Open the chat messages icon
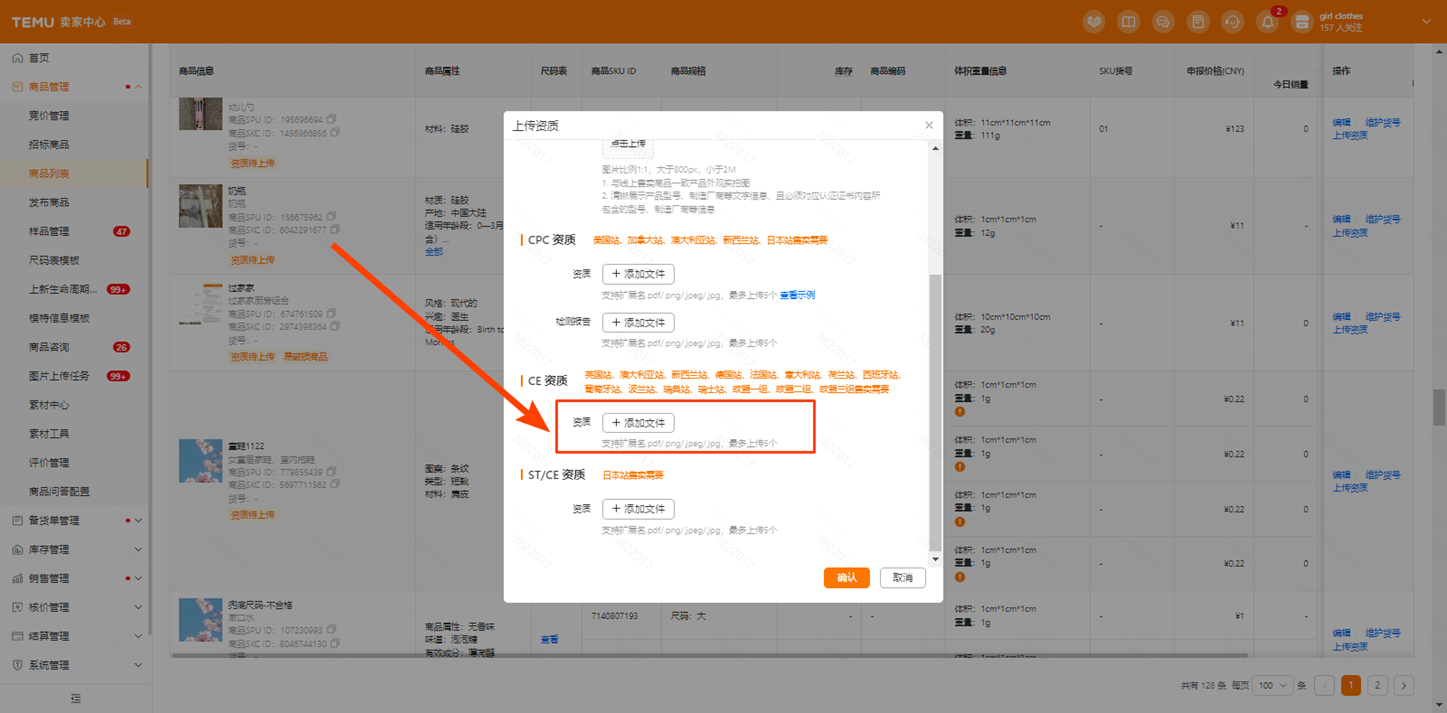This screenshot has width=1447, height=713. click(x=1163, y=22)
